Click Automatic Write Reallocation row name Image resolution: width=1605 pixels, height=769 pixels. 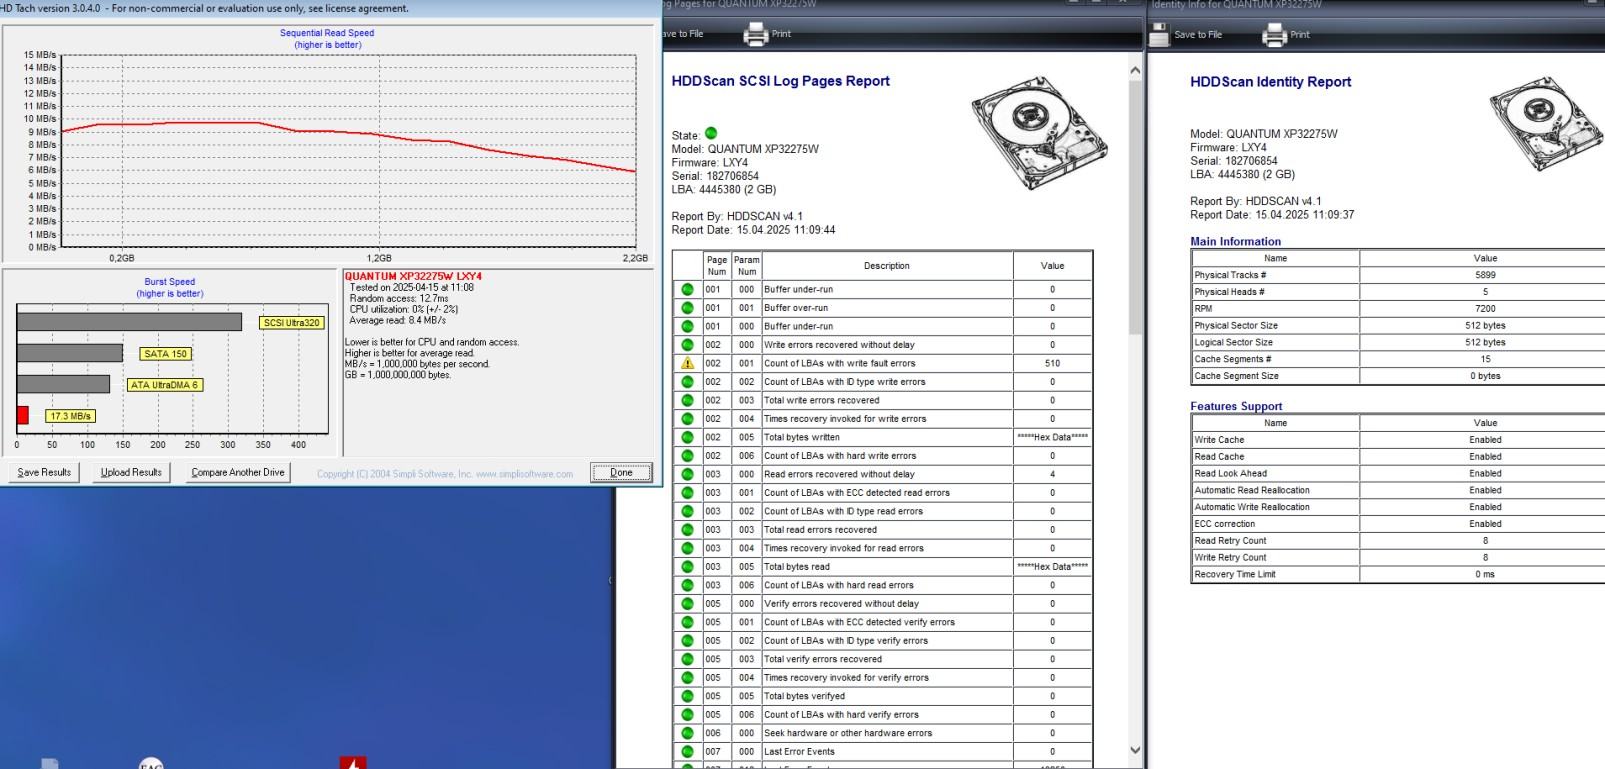point(1252,507)
